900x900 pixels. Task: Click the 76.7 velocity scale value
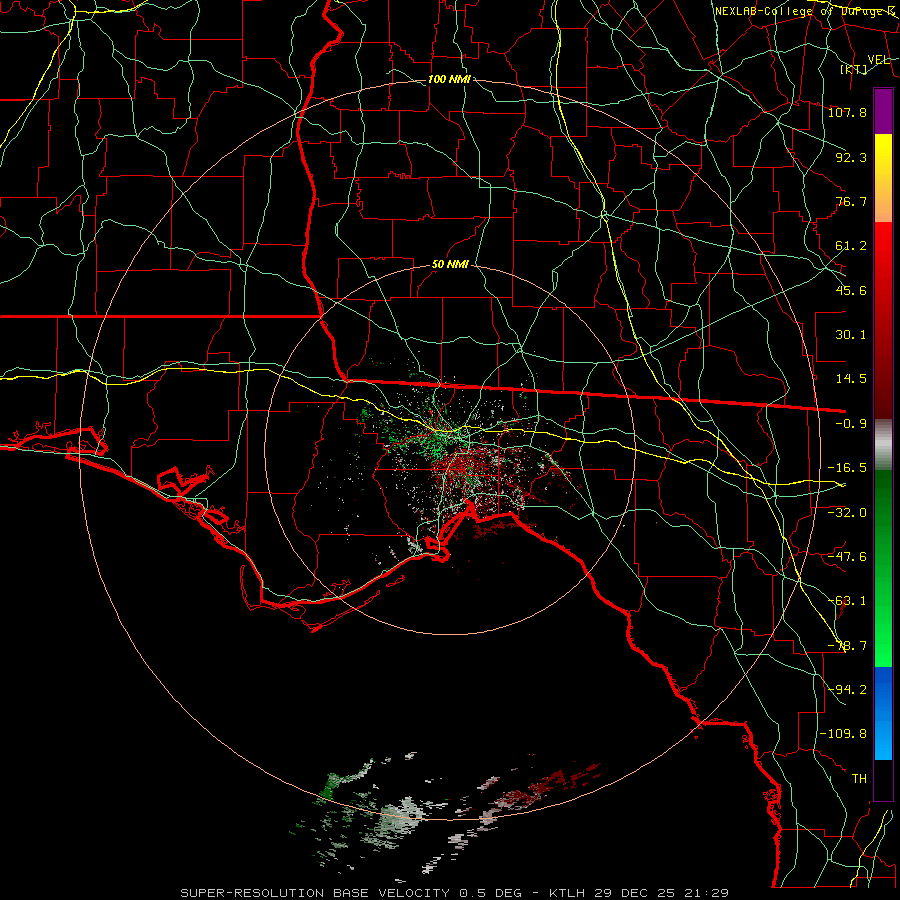(x=851, y=201)
